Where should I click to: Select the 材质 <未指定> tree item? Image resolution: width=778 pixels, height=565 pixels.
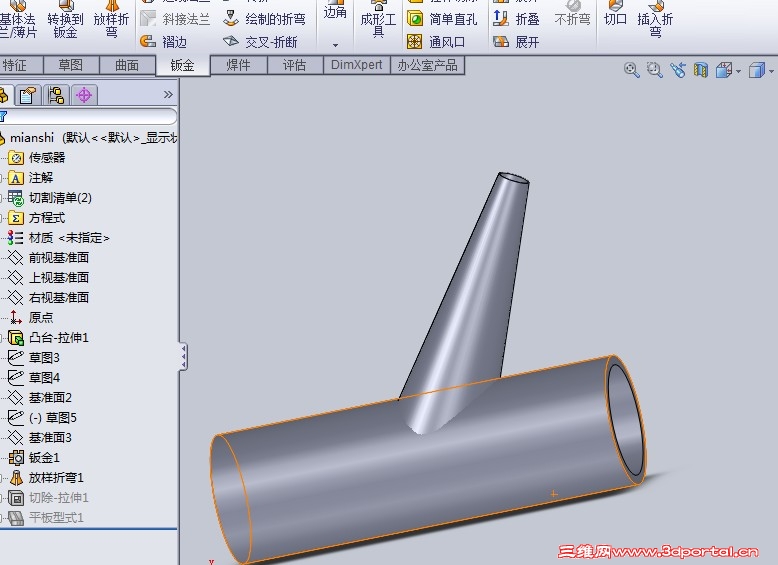click(59, 238)
